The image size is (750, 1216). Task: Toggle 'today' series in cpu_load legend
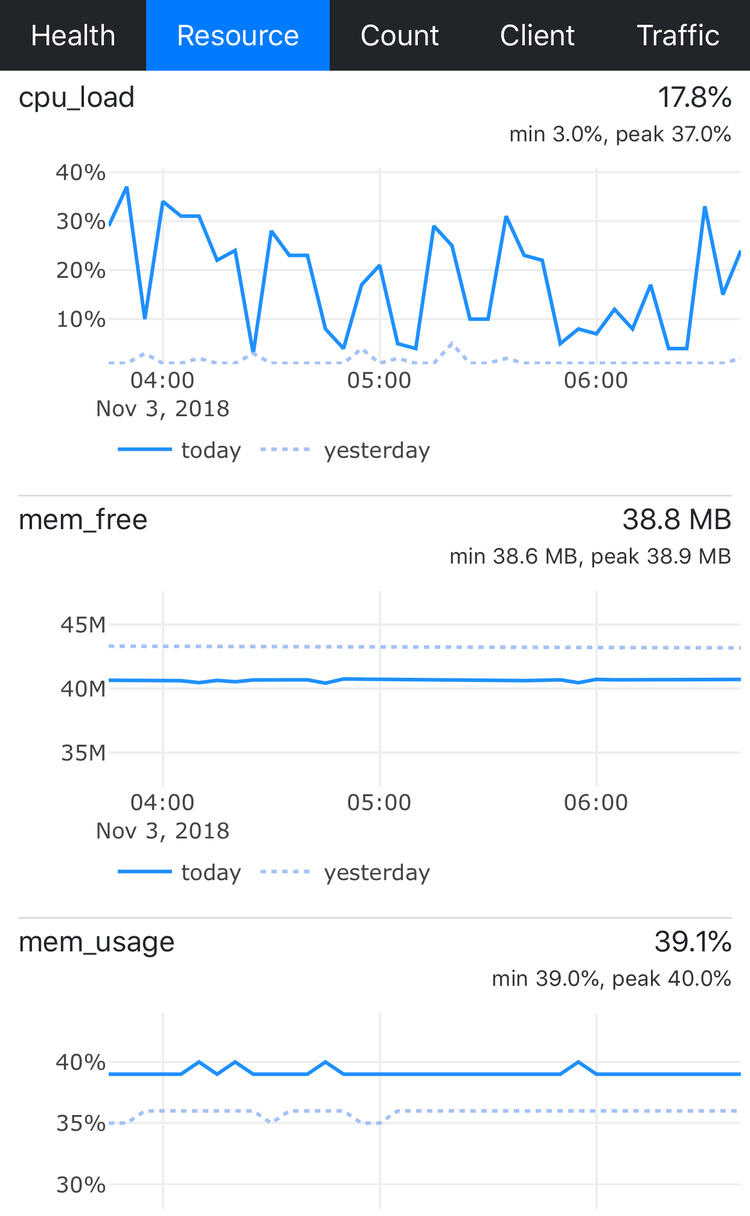pyautogui.click(x=180, y=450)
